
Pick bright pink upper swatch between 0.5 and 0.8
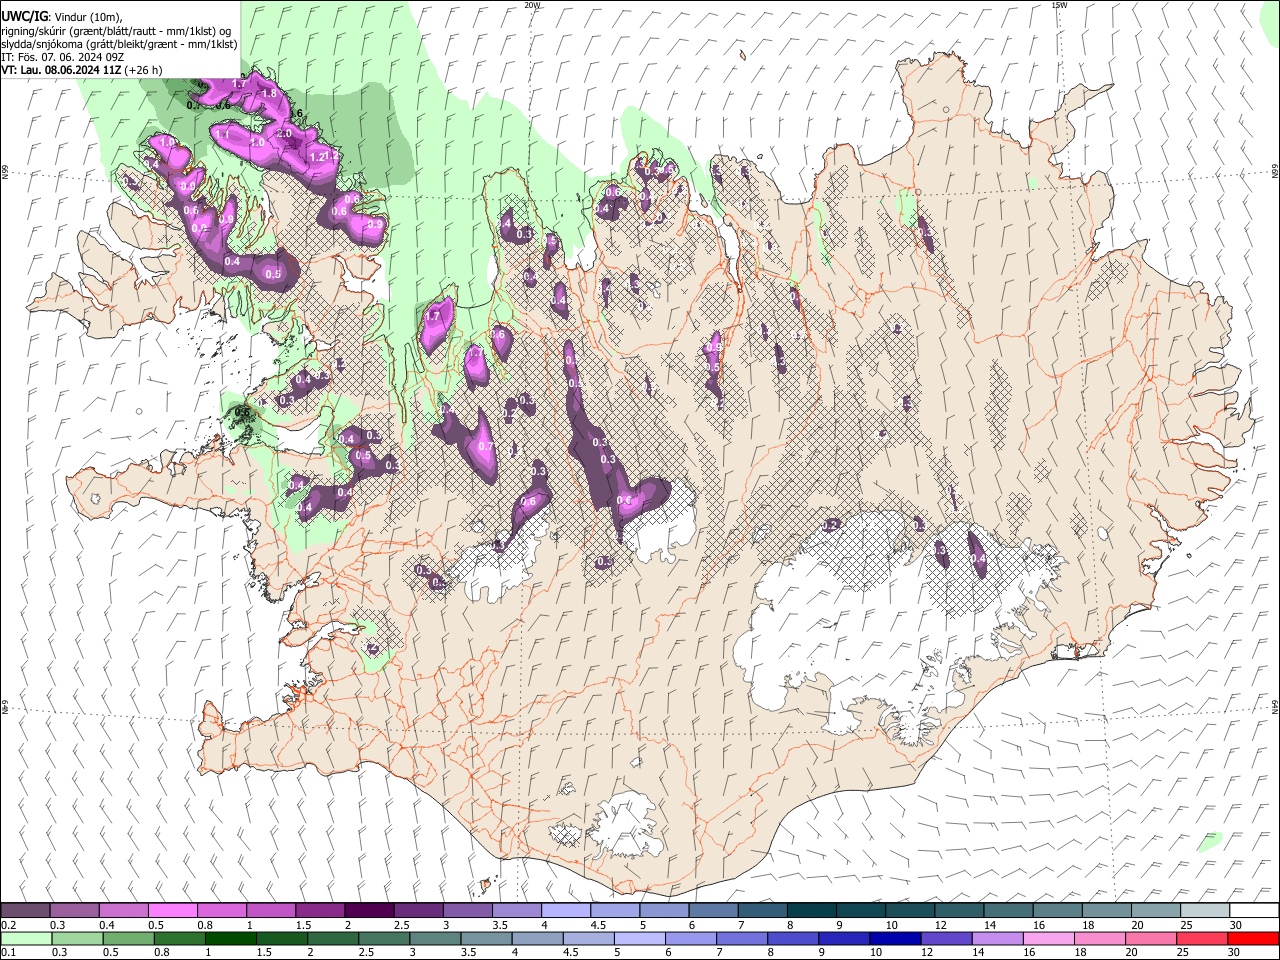[x=173, y=911]
